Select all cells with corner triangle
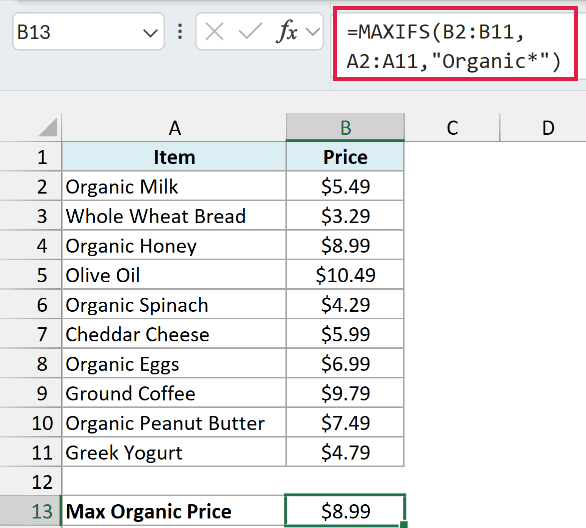The width and height of the screenshot is (586, 528). click(48, 127)
